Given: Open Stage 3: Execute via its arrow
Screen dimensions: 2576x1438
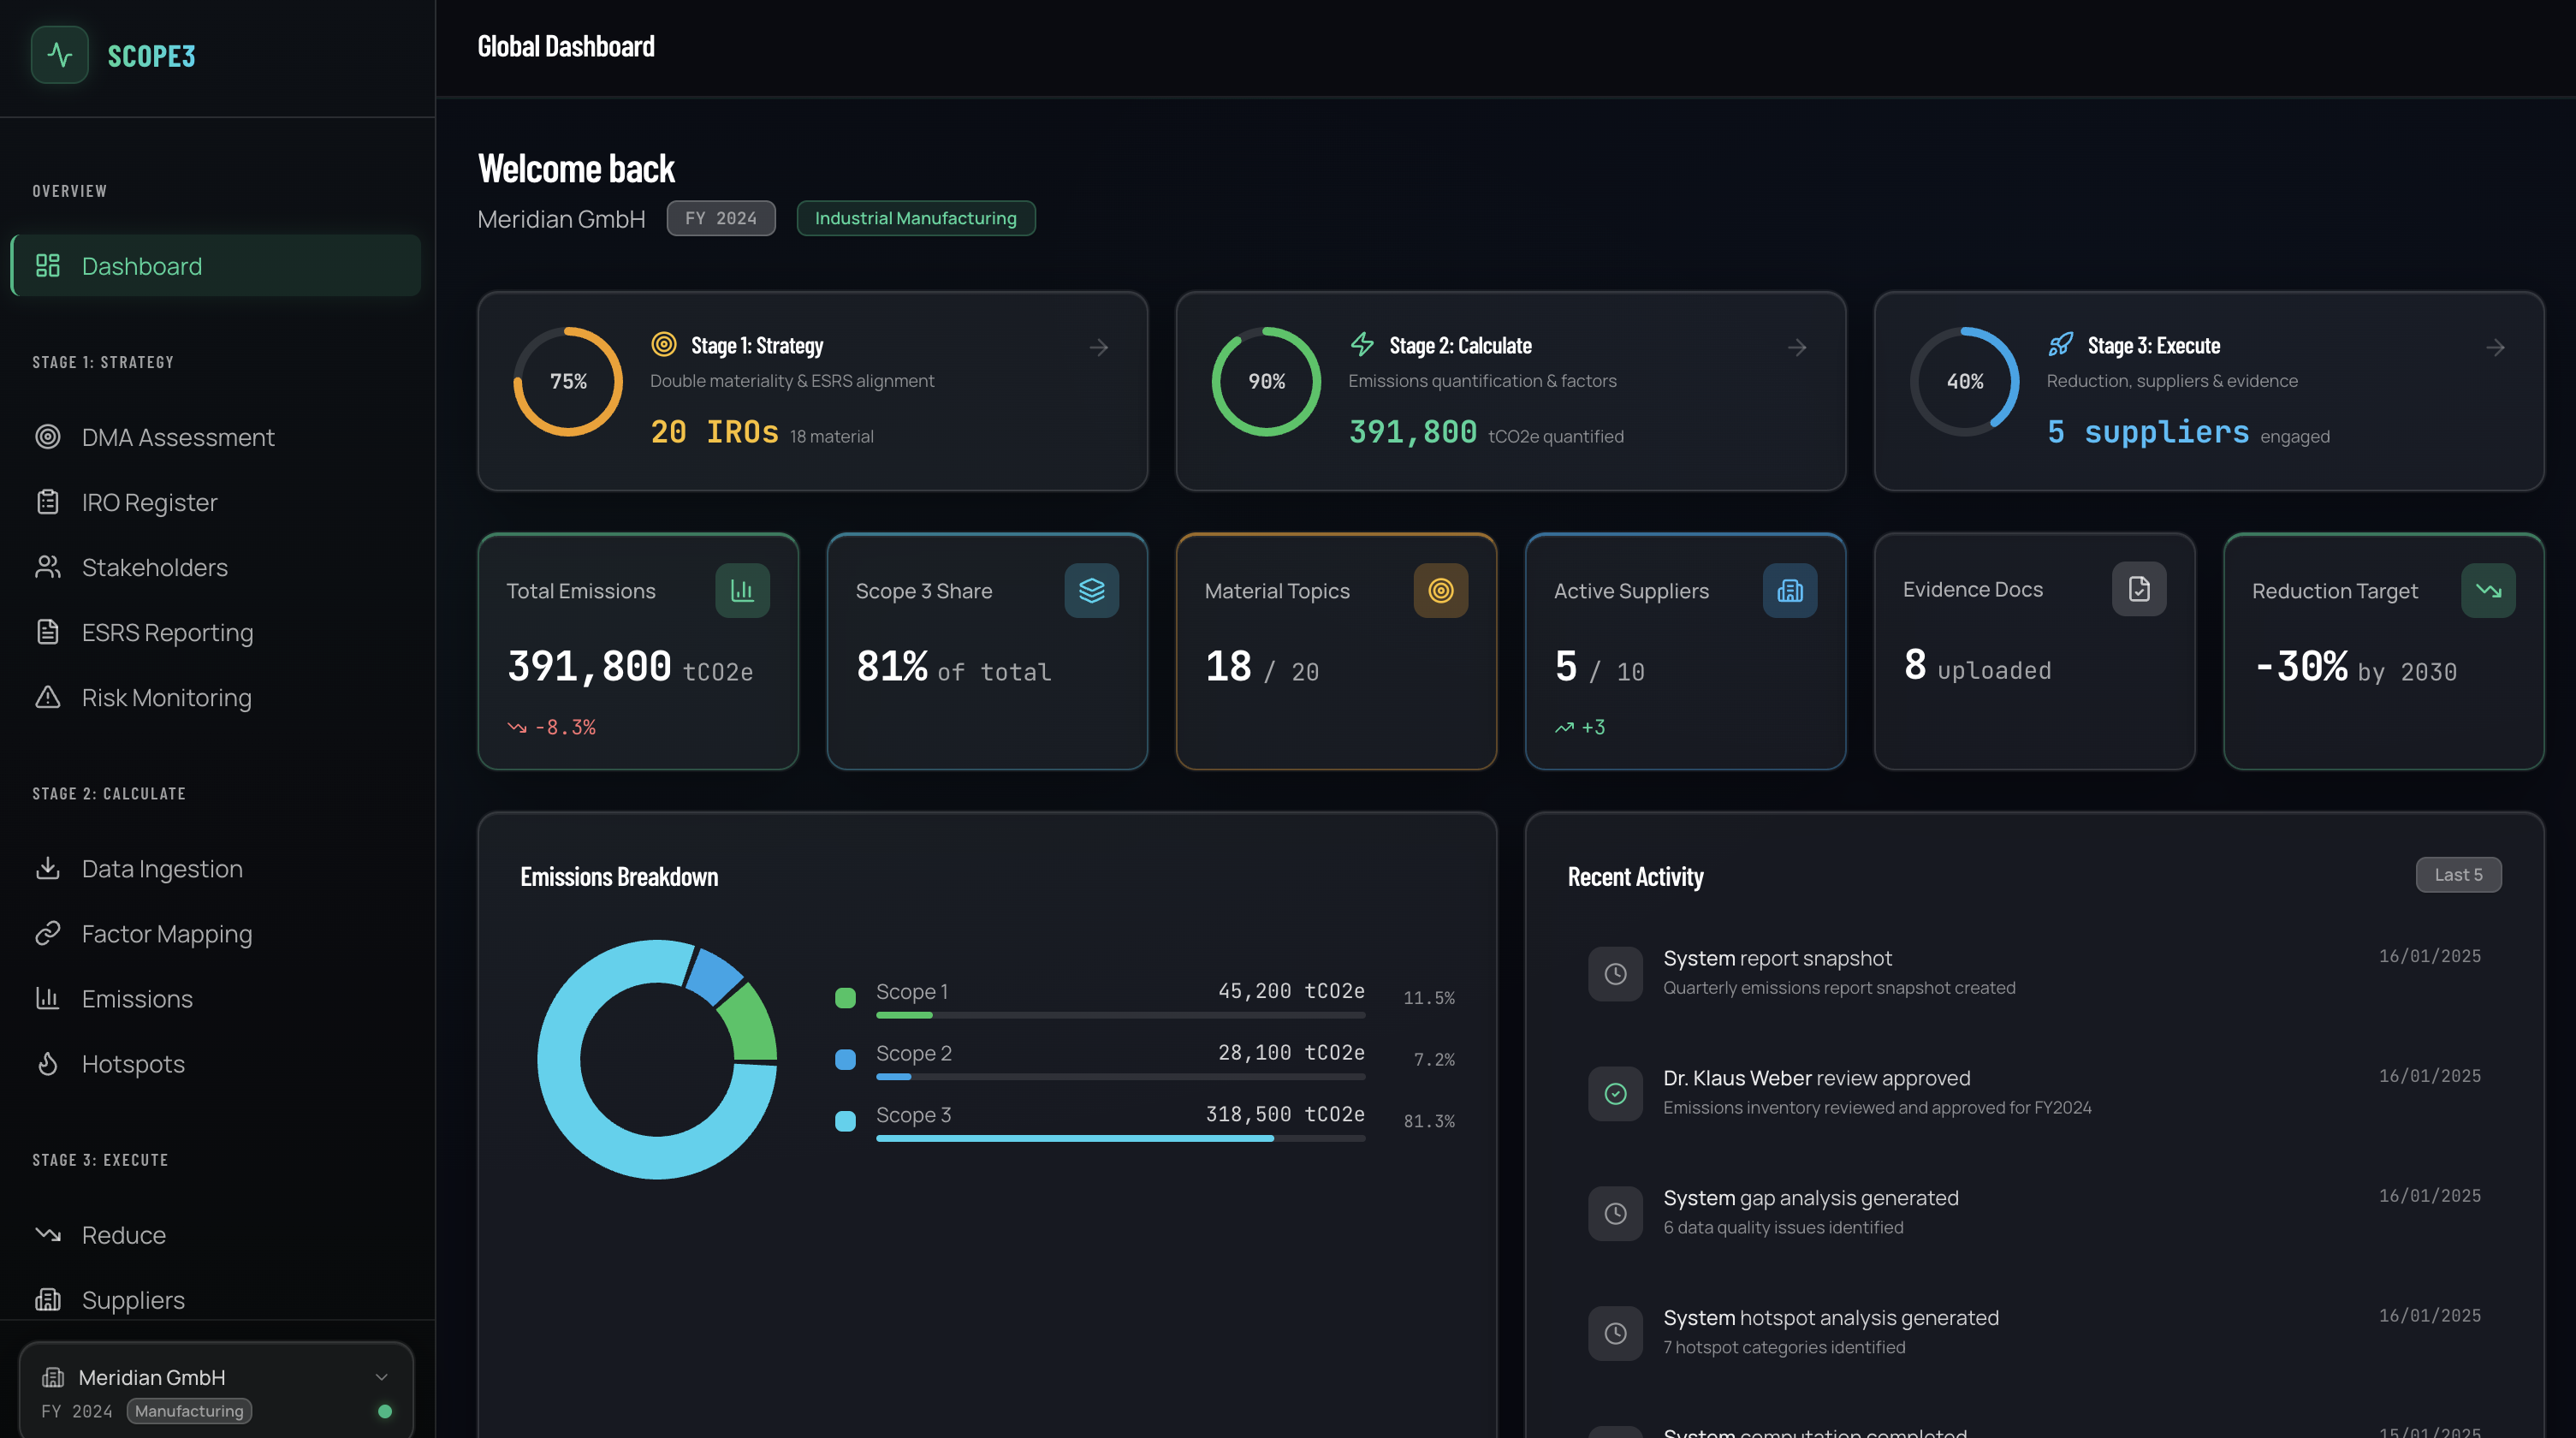Looking at the screenshot, I should click(2495, 347).
